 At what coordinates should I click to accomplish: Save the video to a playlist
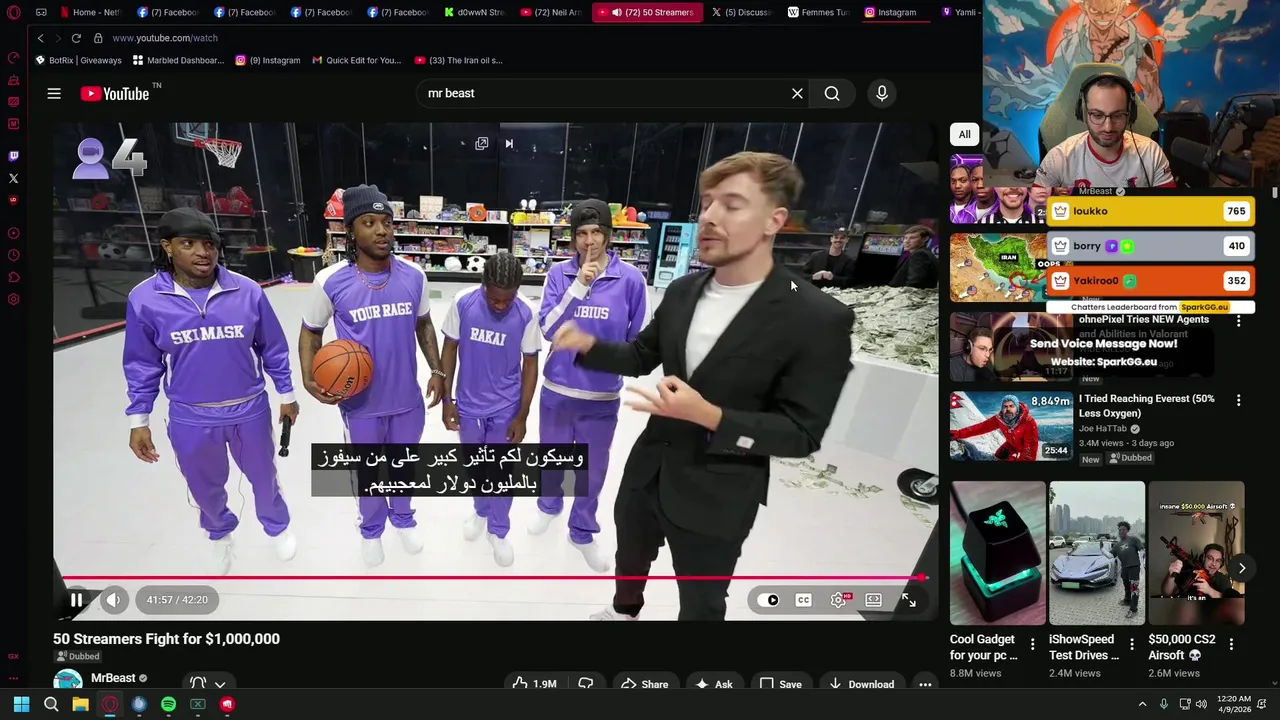tap(780, 684)
